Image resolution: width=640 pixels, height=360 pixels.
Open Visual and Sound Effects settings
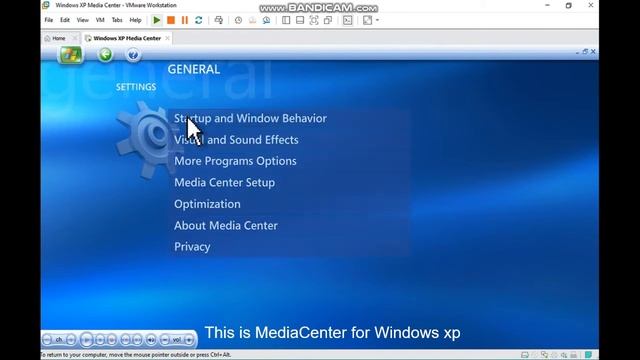click(236, 140)
